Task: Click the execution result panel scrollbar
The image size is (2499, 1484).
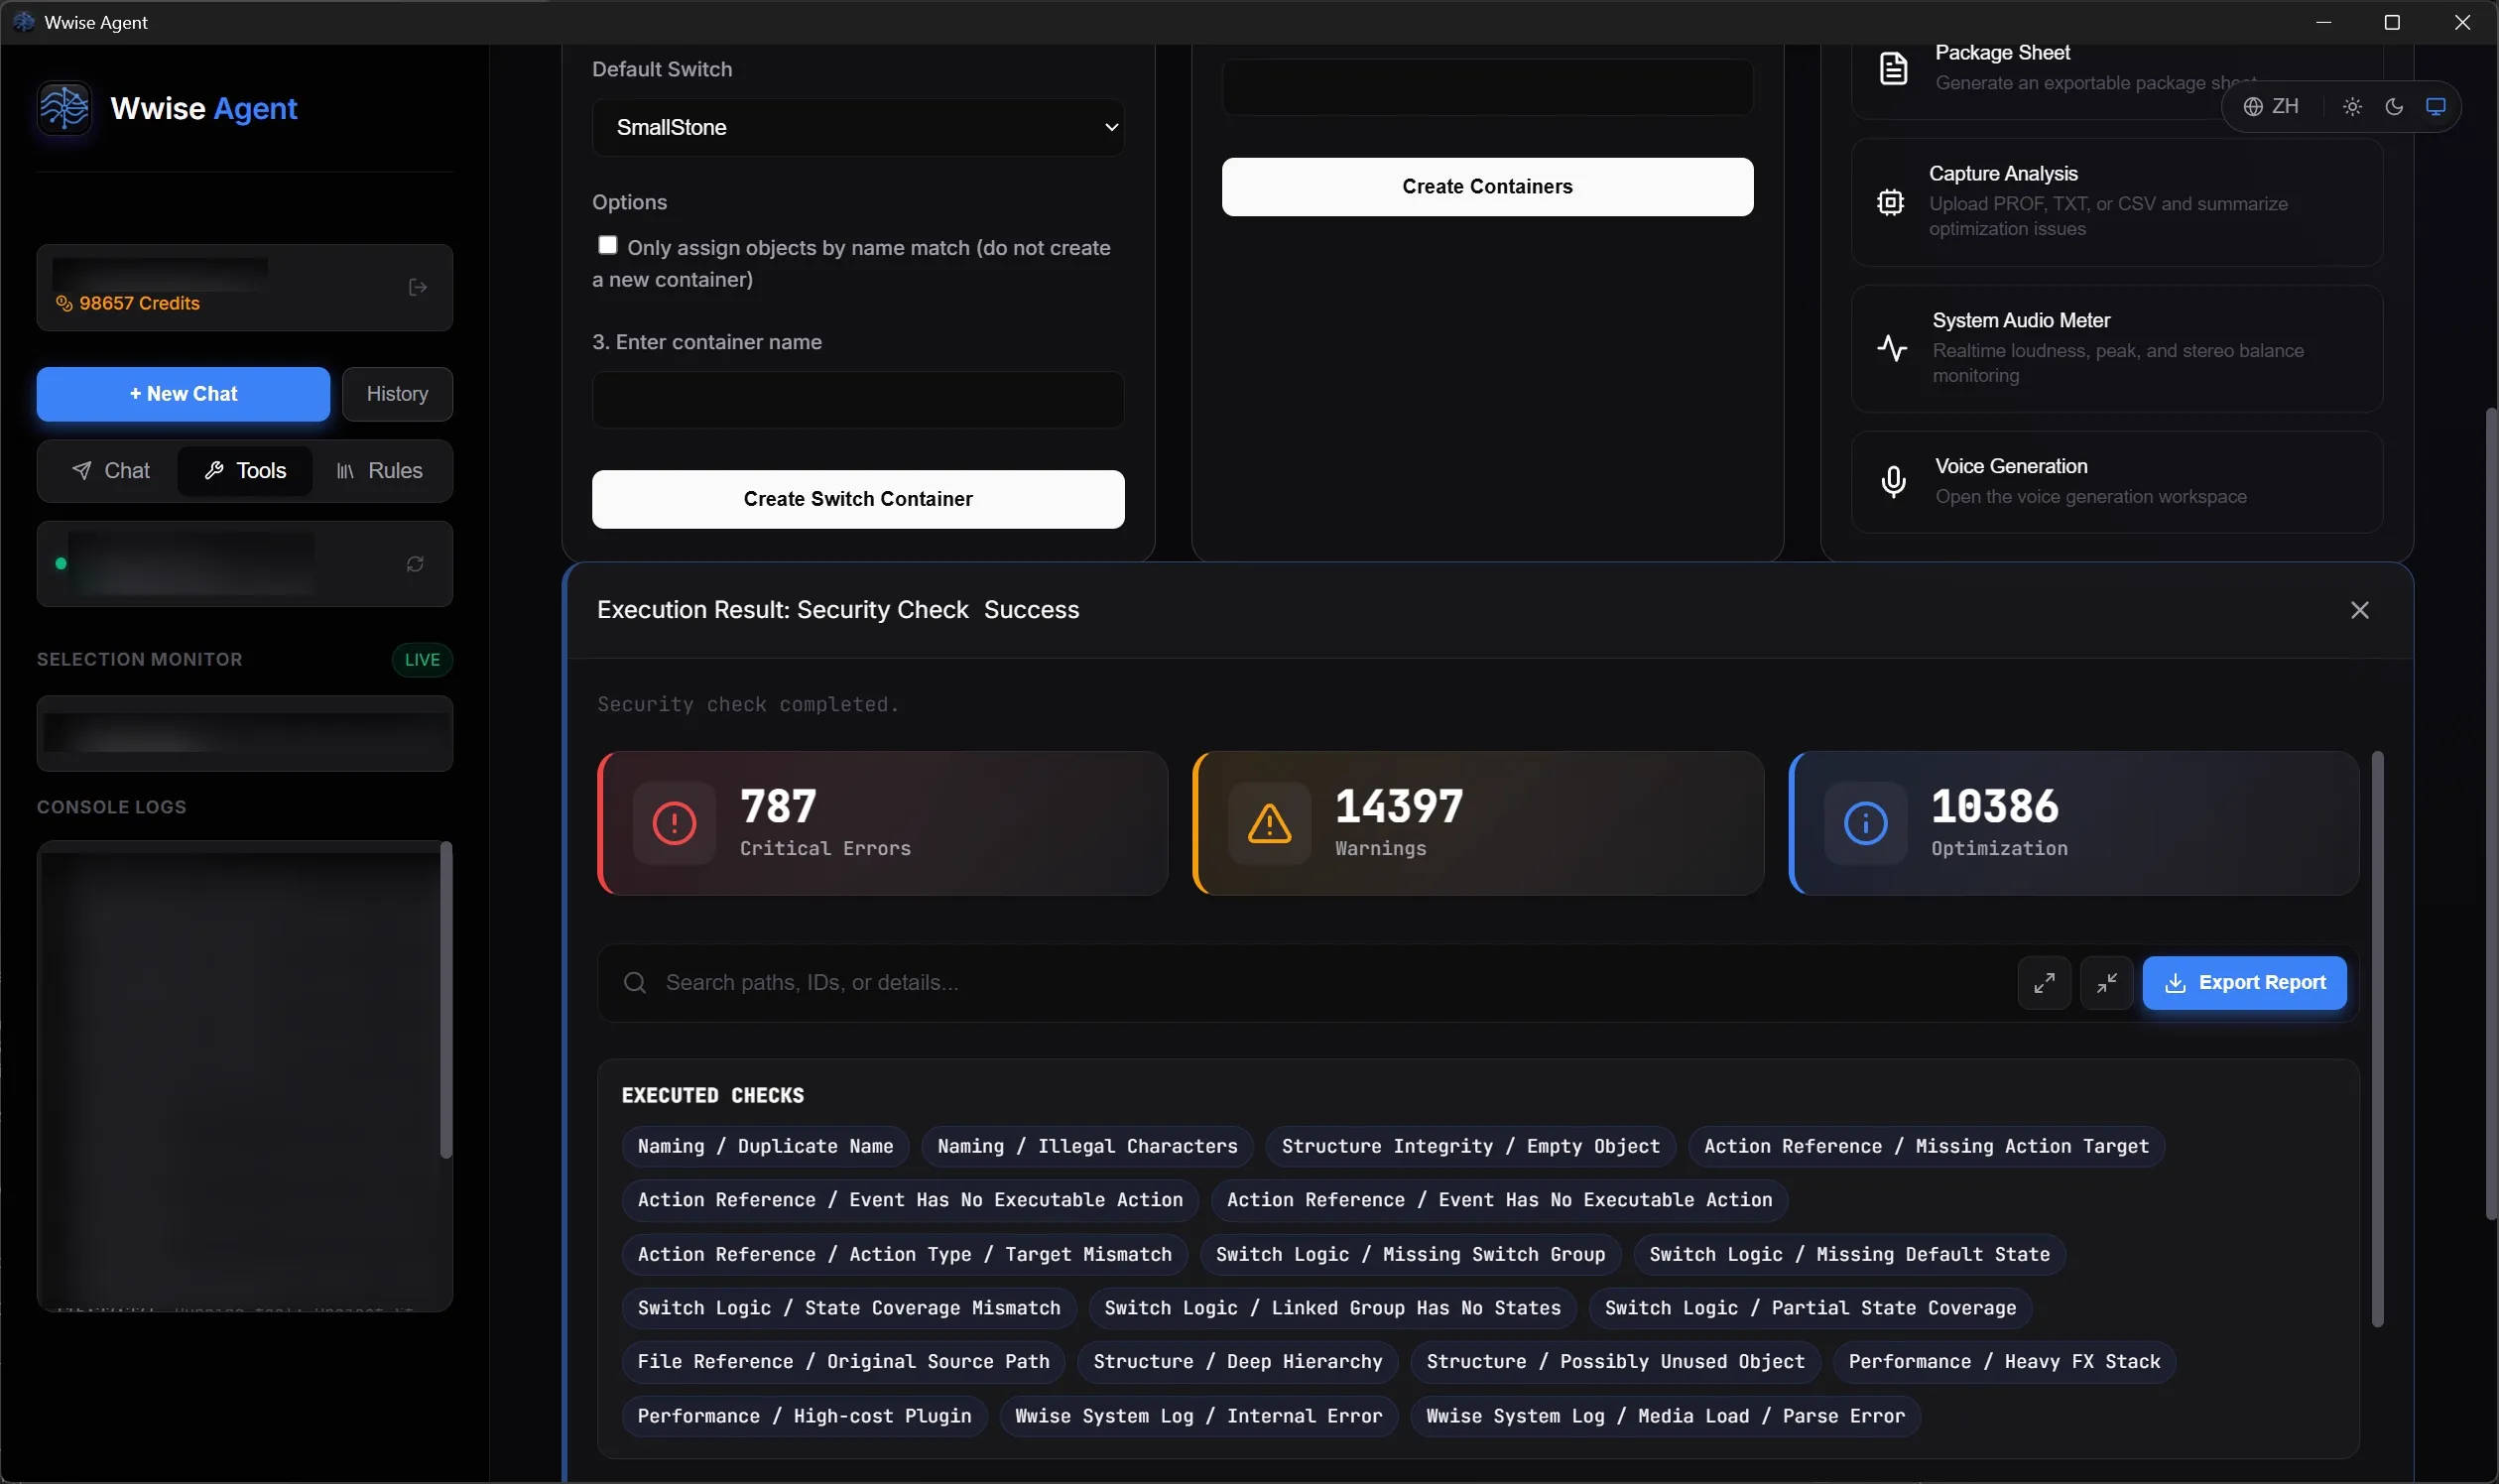Action: [x=2377, y=1040]
